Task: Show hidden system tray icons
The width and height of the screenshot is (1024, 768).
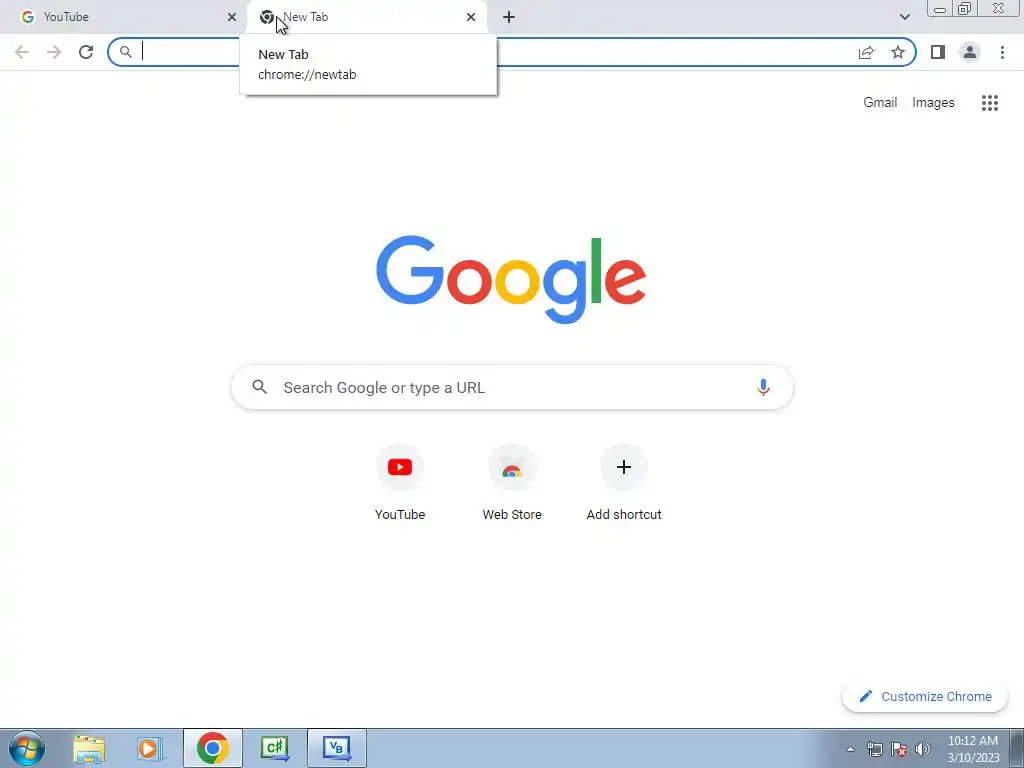Action: click(x=850, y=749)
